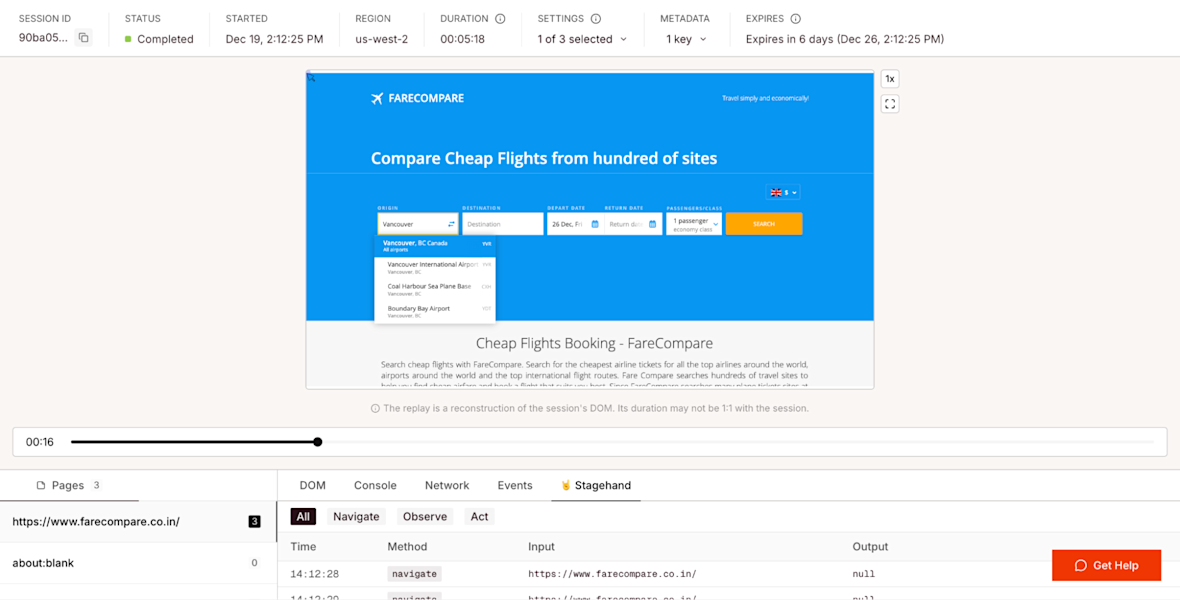The image size is (1180, 600).
Task: Move the replay timeline scrubber handle
Action: tap(318, 442)
